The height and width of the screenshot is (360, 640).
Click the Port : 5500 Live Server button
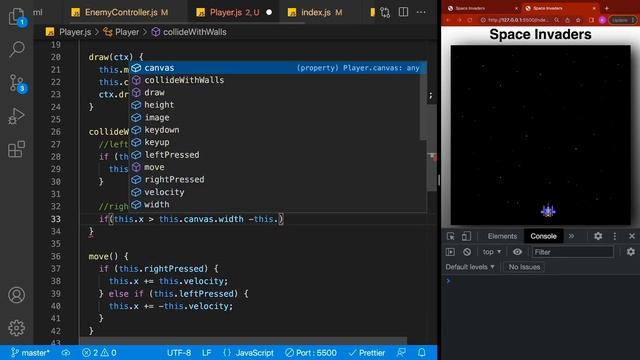point(311,353)
